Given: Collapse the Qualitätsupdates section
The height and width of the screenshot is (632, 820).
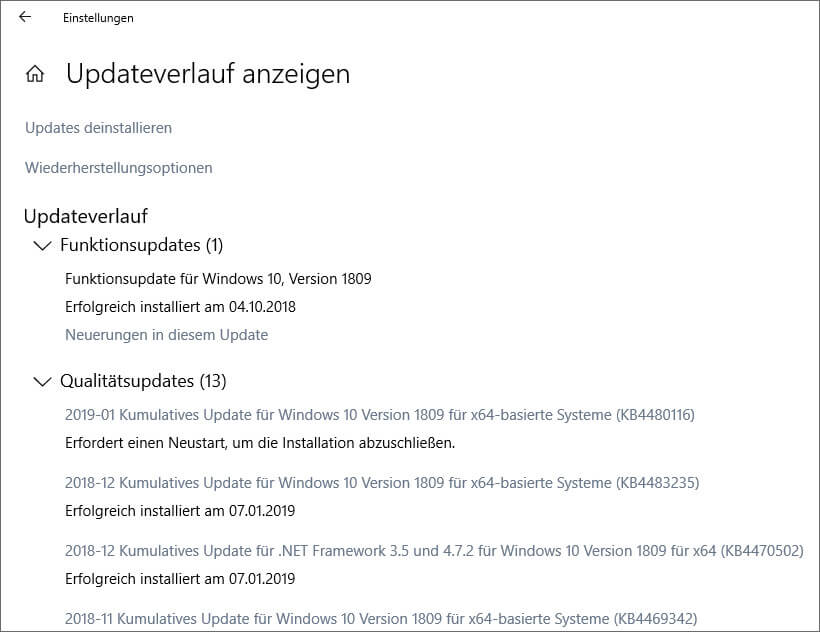Looking at the screenshot, I should 40,381.
